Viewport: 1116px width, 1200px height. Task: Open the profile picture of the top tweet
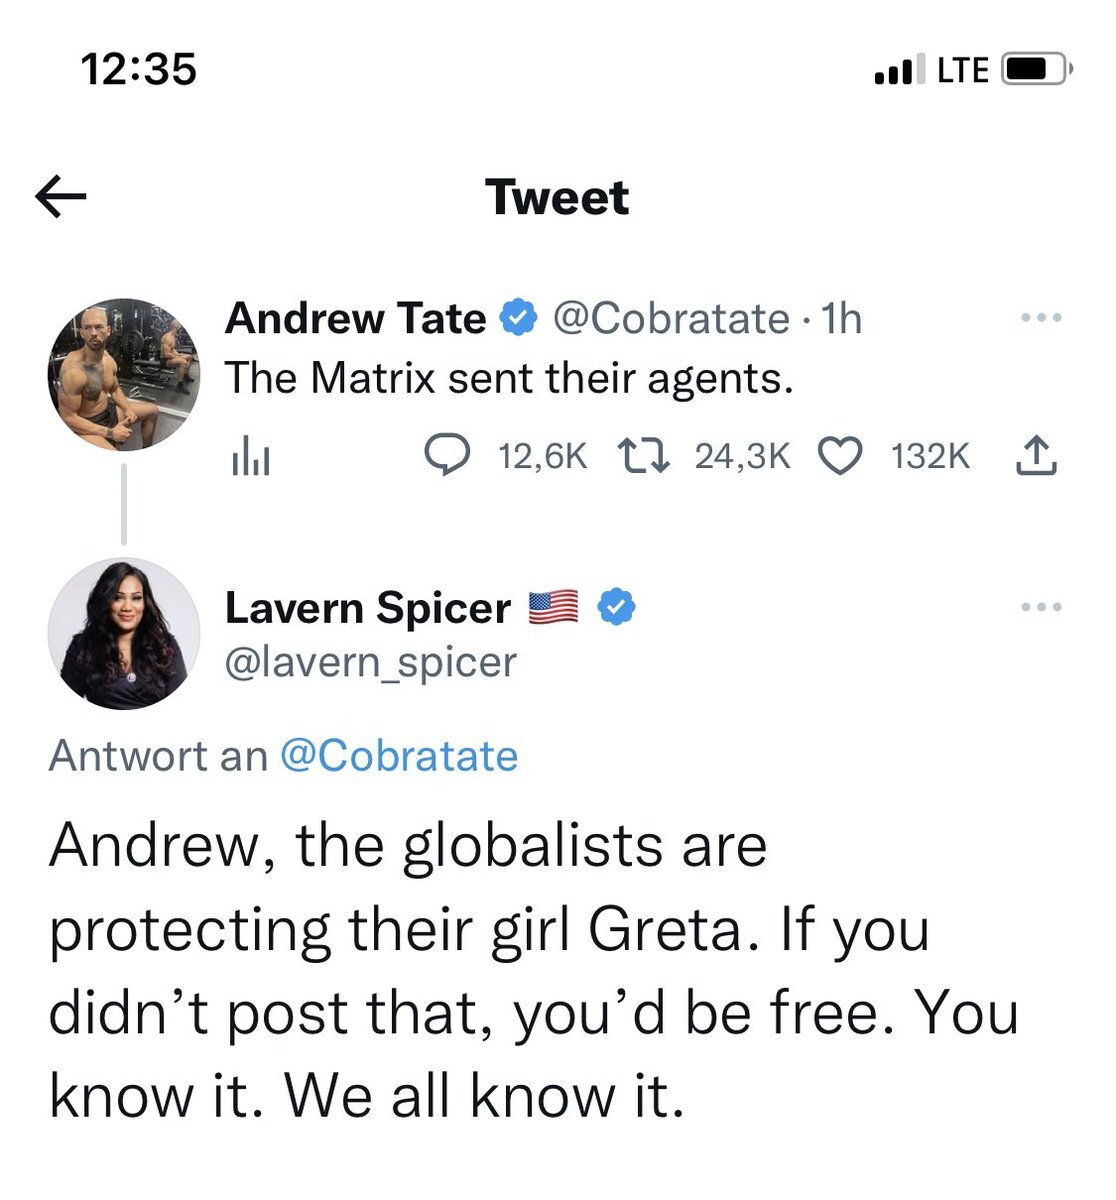[x=124, y=374]
